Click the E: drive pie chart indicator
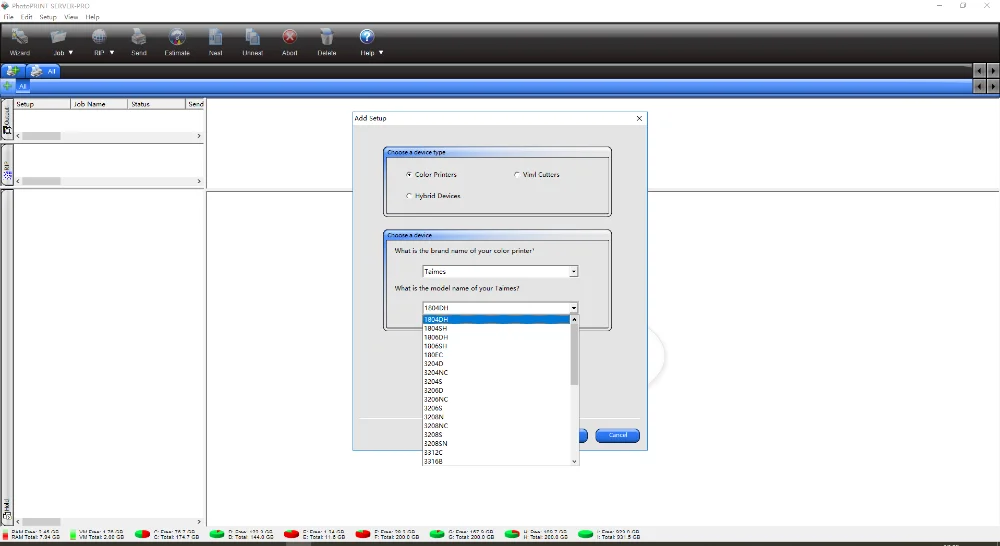Viewport: 1000px width, 546px height. coord(291,534)
